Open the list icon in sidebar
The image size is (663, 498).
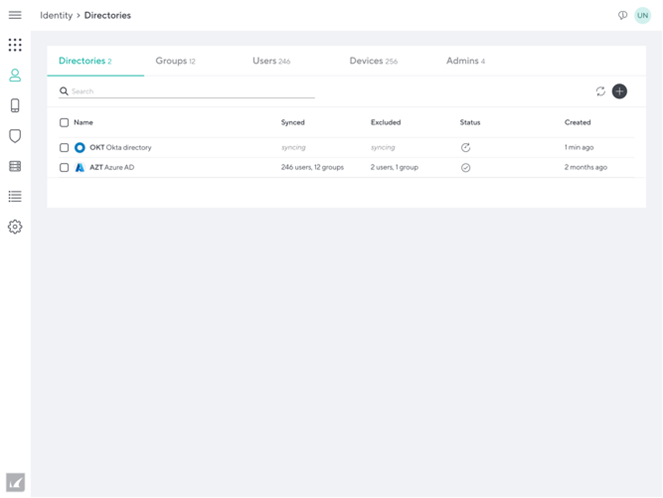coord(15,197)
